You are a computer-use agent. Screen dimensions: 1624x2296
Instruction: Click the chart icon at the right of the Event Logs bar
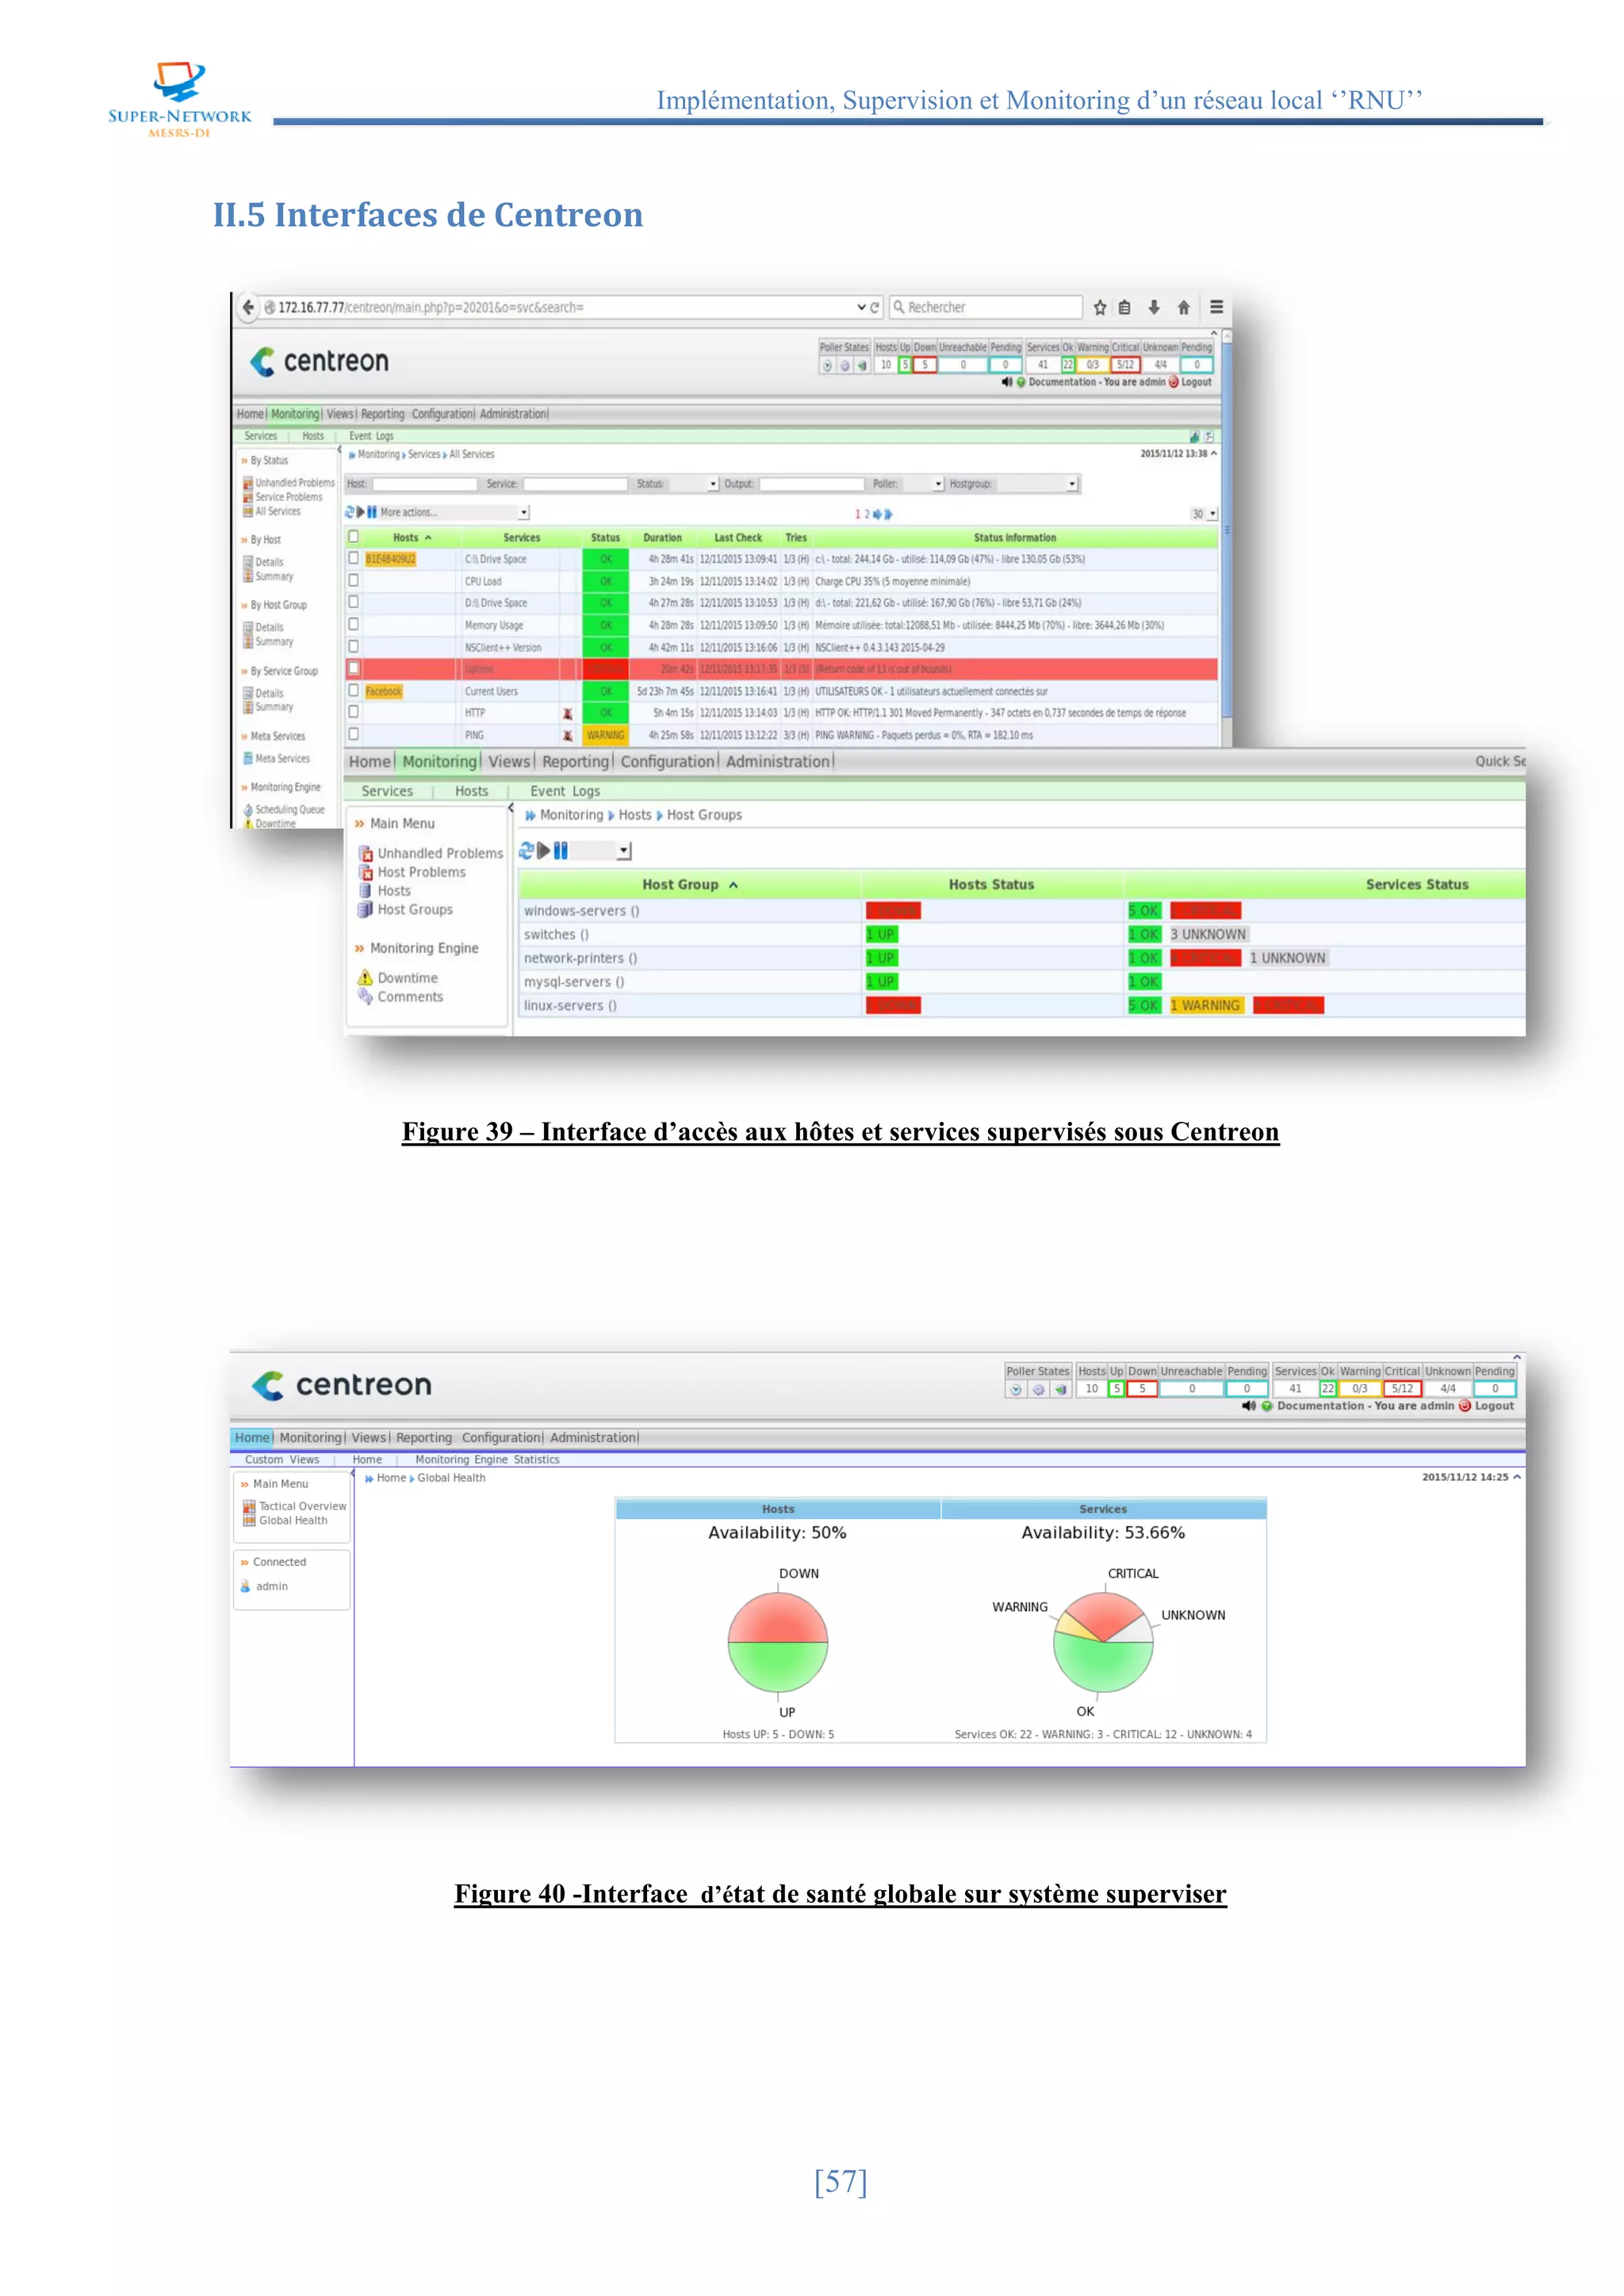pos(1194,437)
